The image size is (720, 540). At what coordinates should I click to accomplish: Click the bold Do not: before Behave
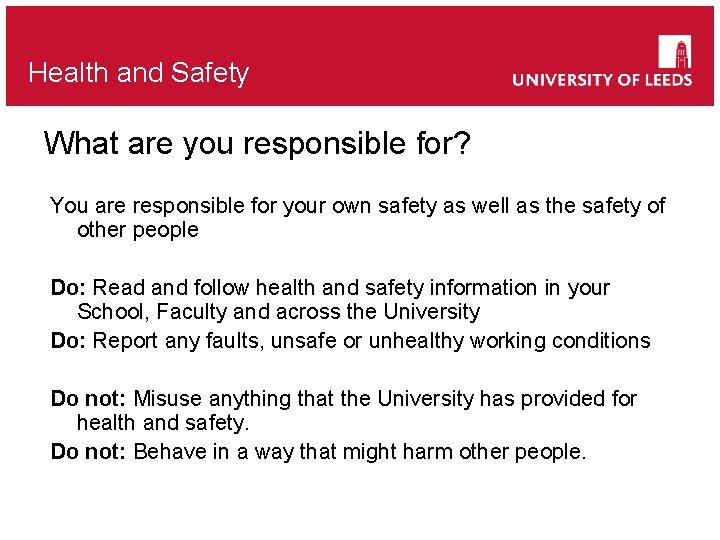coord(88,452)
